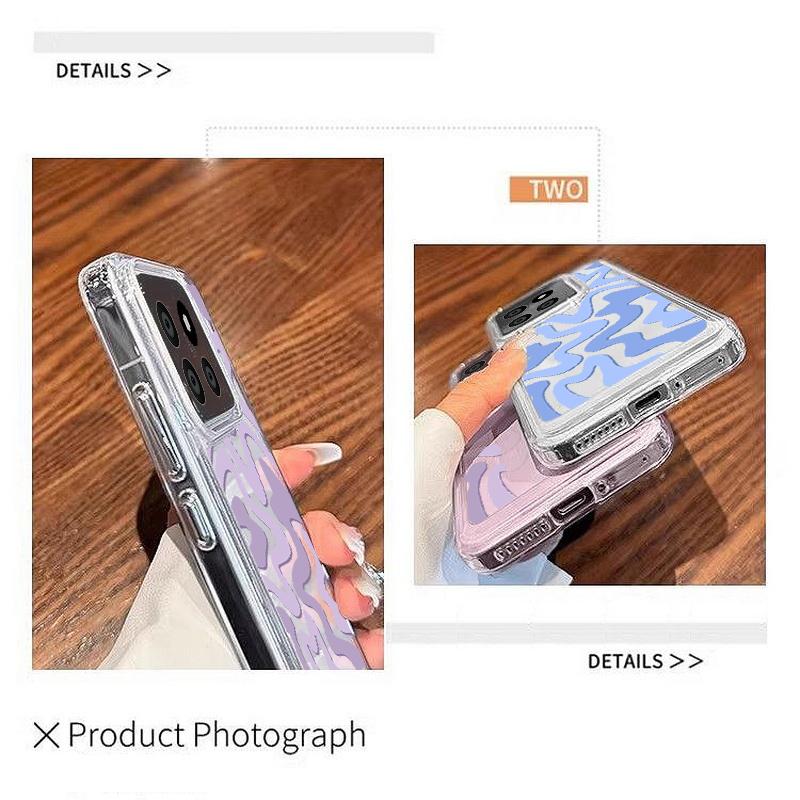The height and width of the screenshot is (800, 800).
Task: Open the bottom-right DETAILS text
Action: coord(626,661)
